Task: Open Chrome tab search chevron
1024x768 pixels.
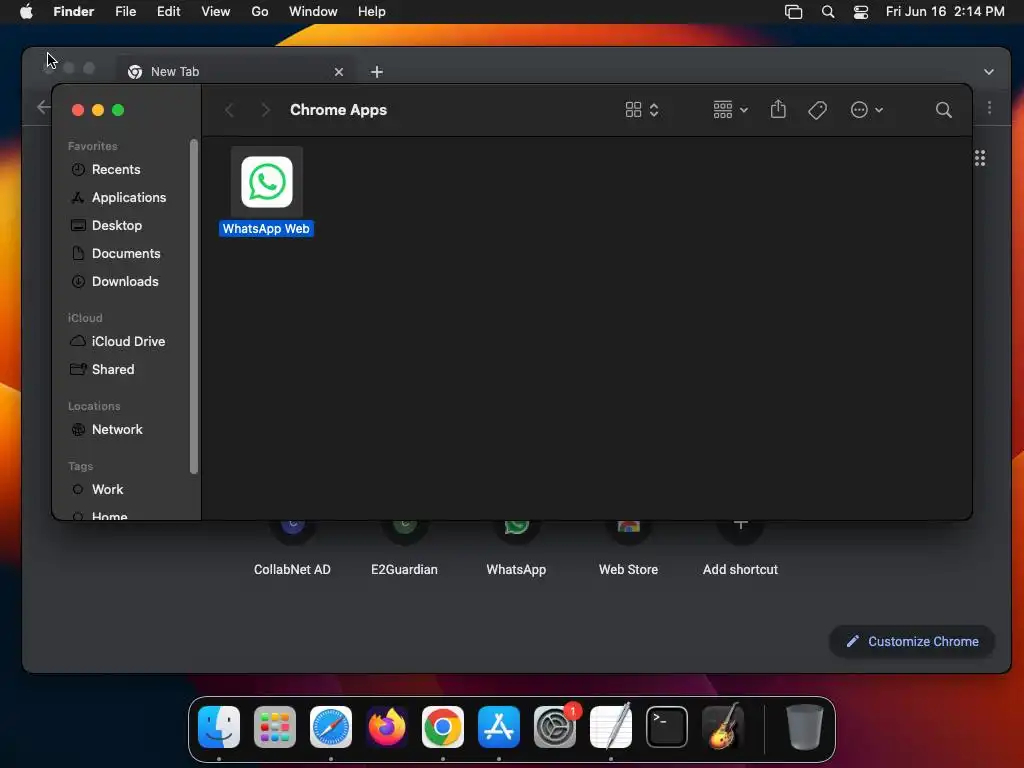Action: click(988, 72)
